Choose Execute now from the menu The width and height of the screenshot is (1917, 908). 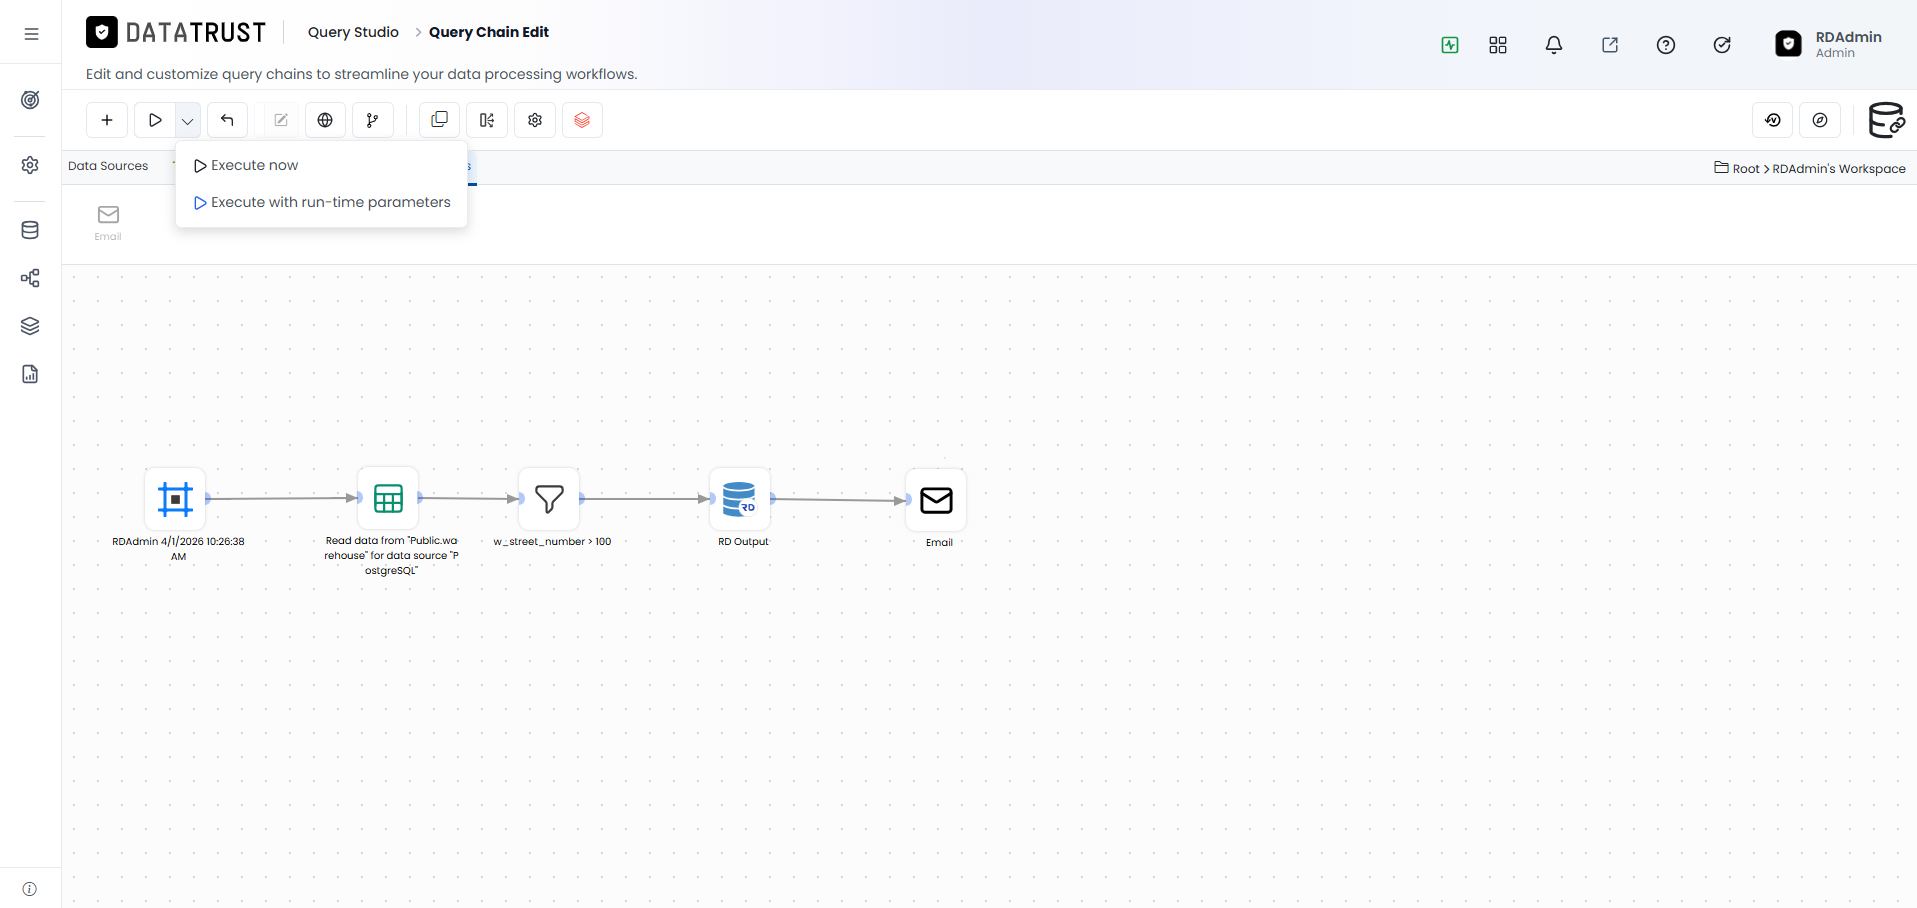pos(246,165)
